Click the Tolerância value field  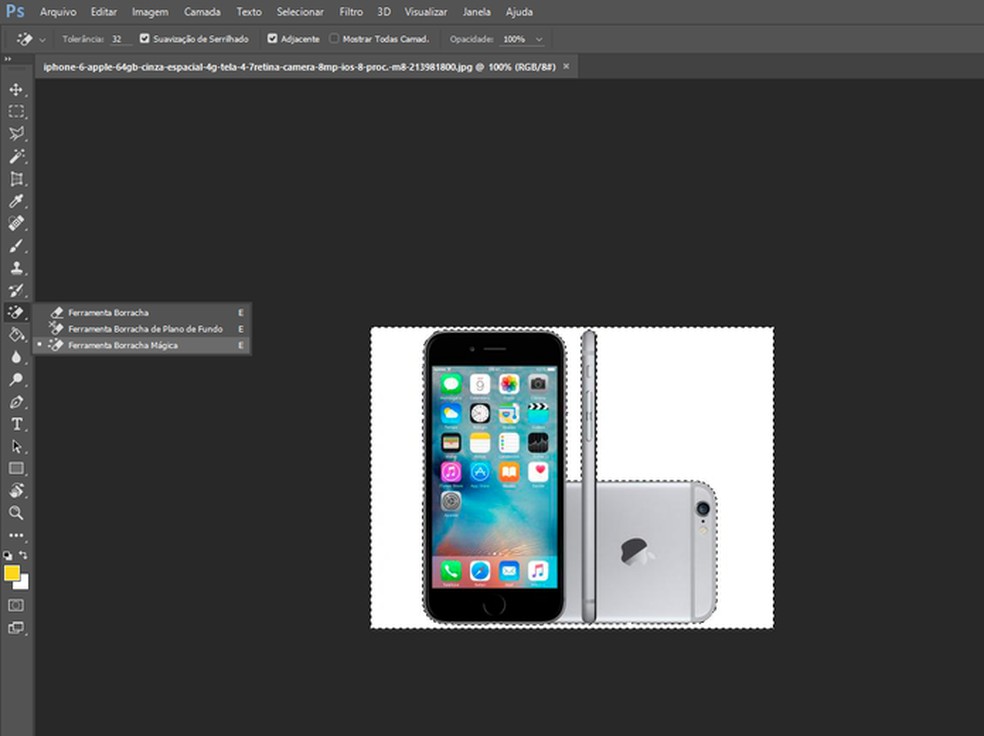(x=119, y=39)
